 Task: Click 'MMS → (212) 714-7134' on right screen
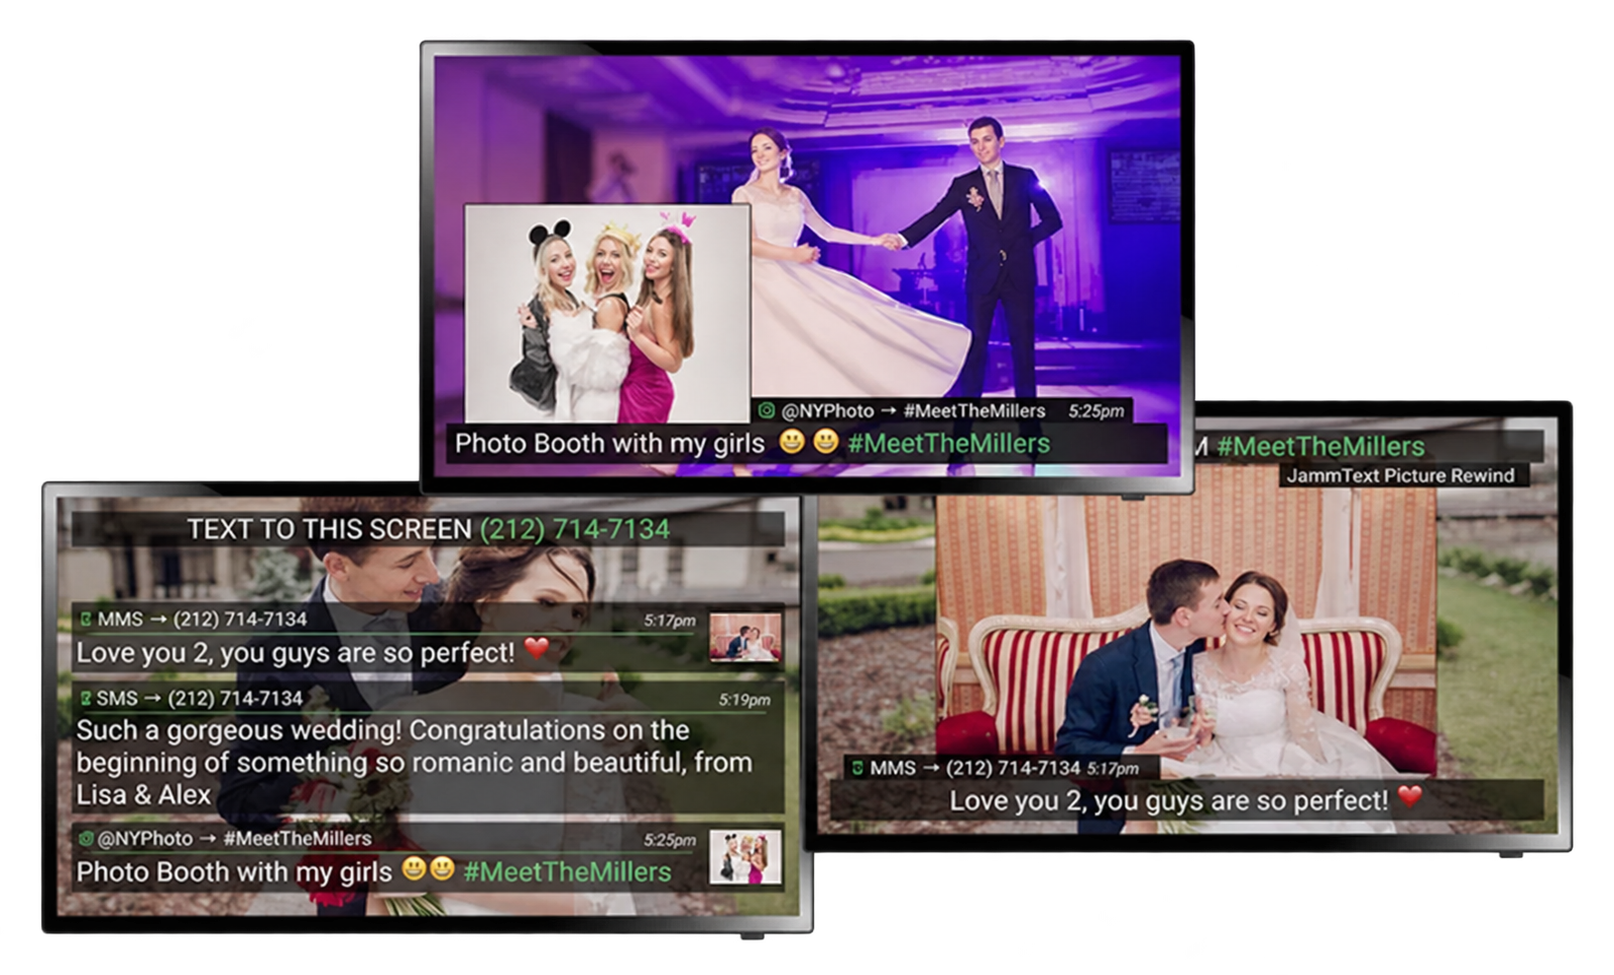975,768
